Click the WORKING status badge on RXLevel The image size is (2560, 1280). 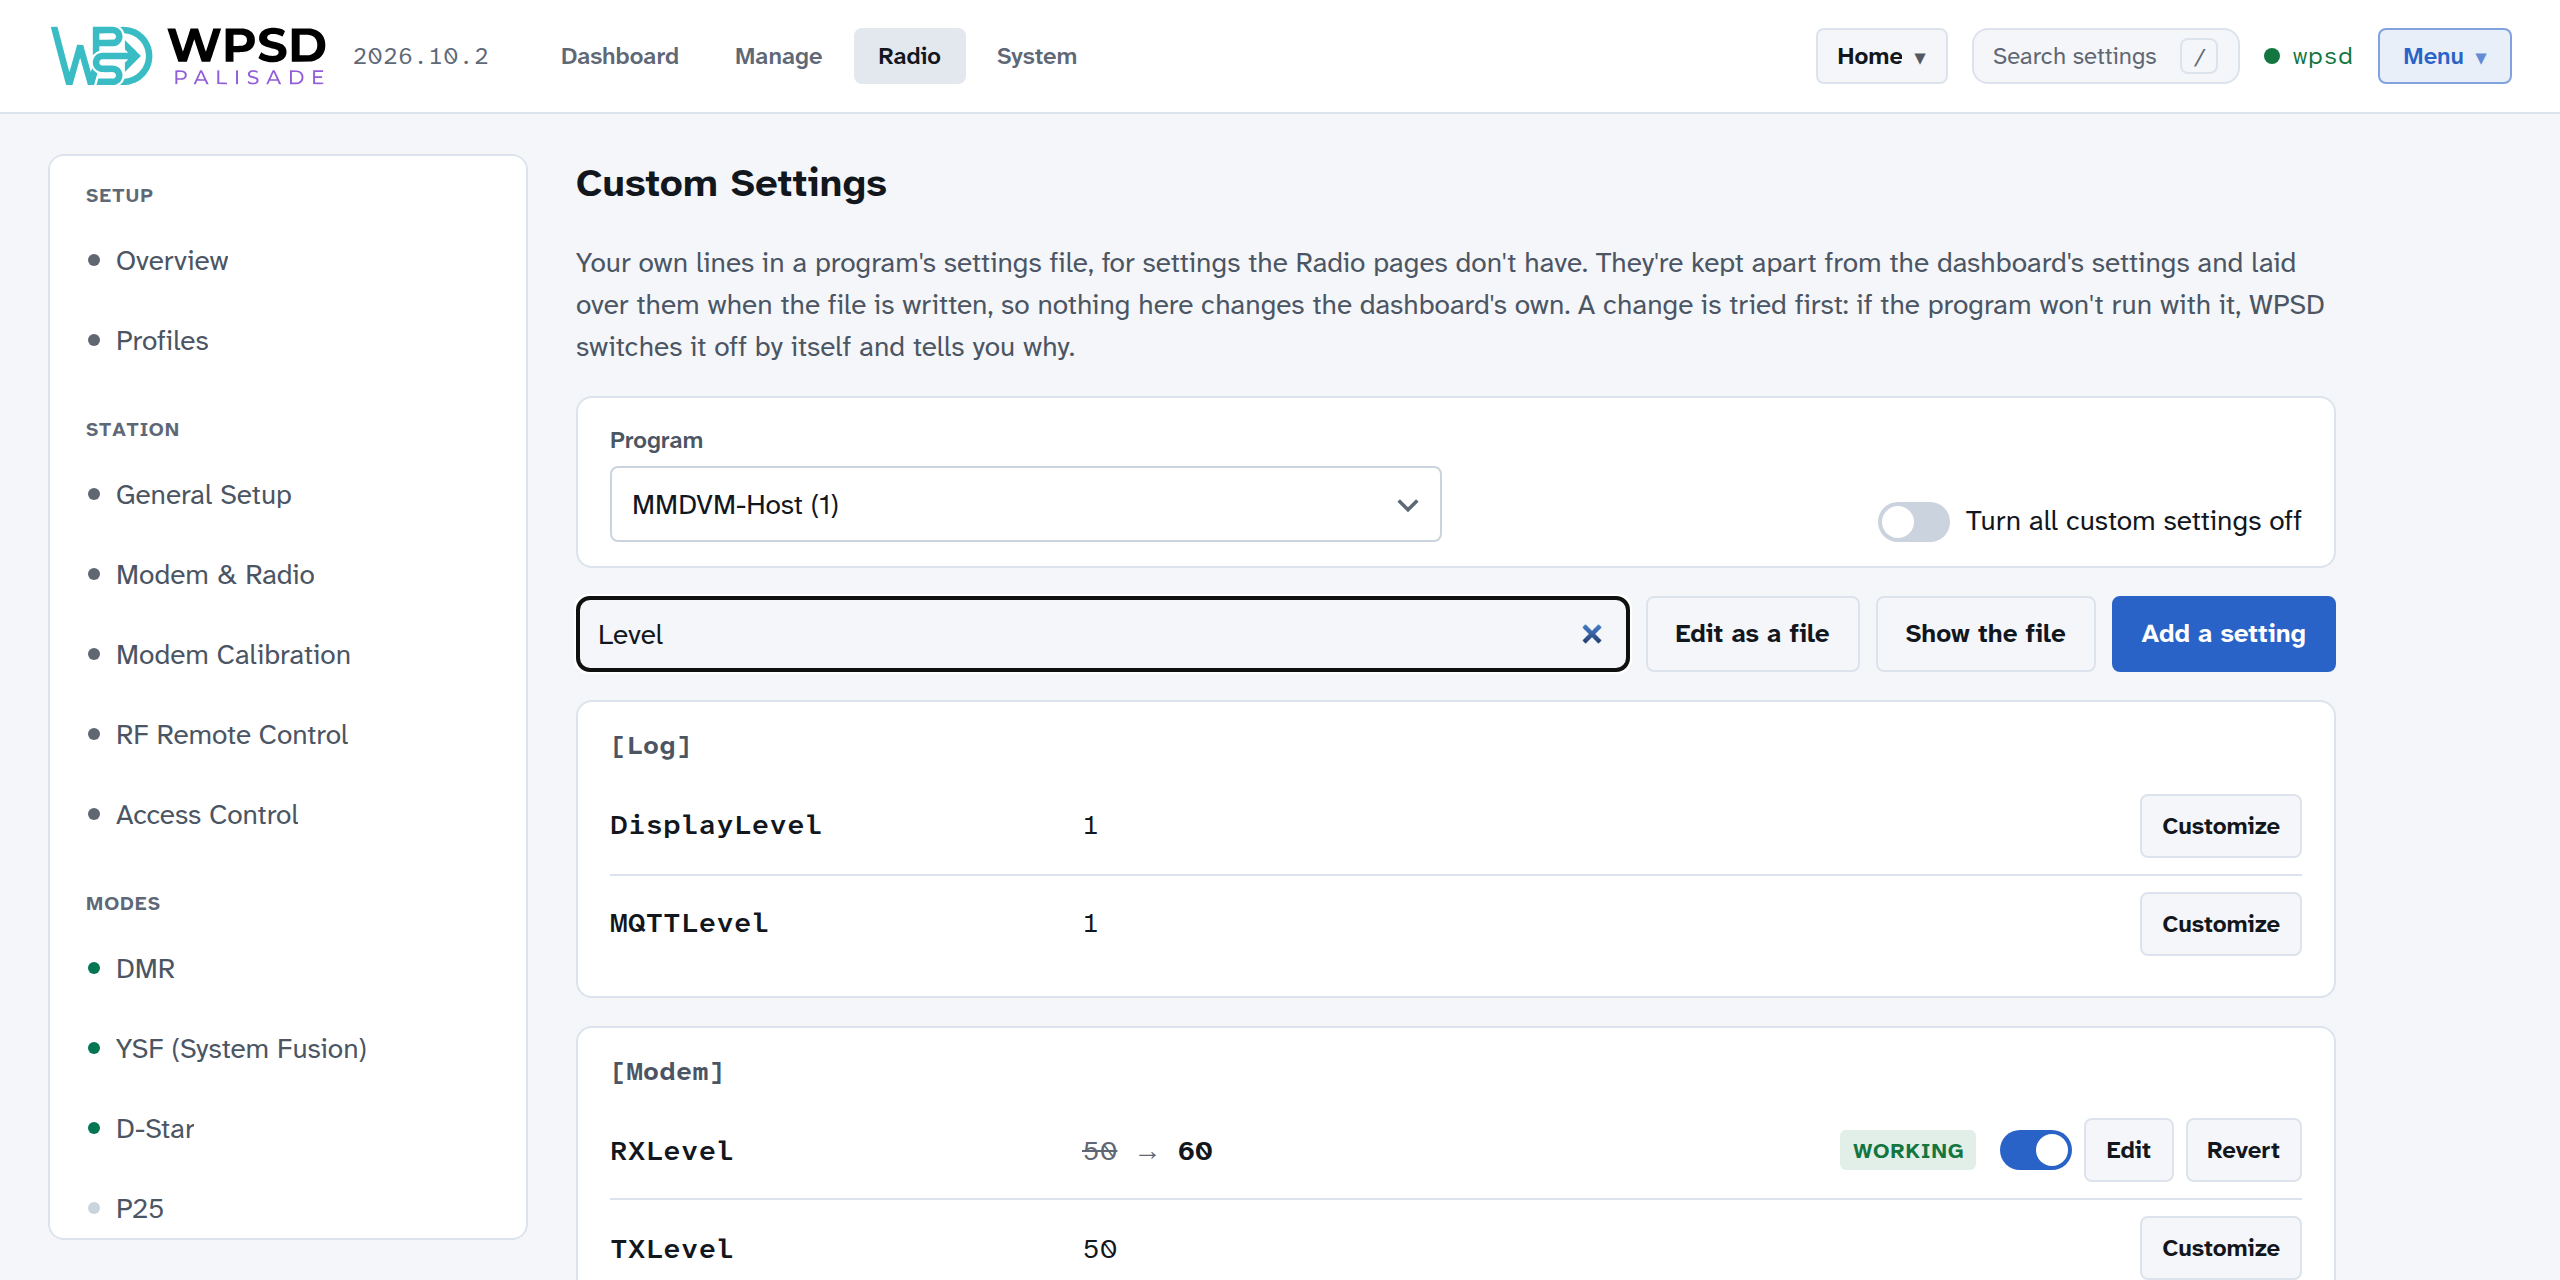(x=1907, y=1150)
